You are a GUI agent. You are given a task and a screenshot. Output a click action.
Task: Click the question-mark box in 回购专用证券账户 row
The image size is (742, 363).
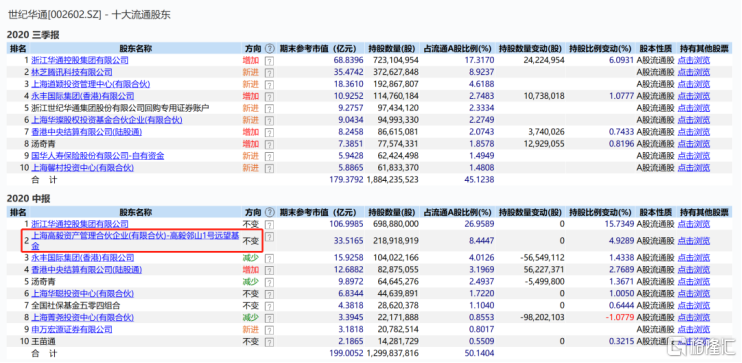[269, 108]
